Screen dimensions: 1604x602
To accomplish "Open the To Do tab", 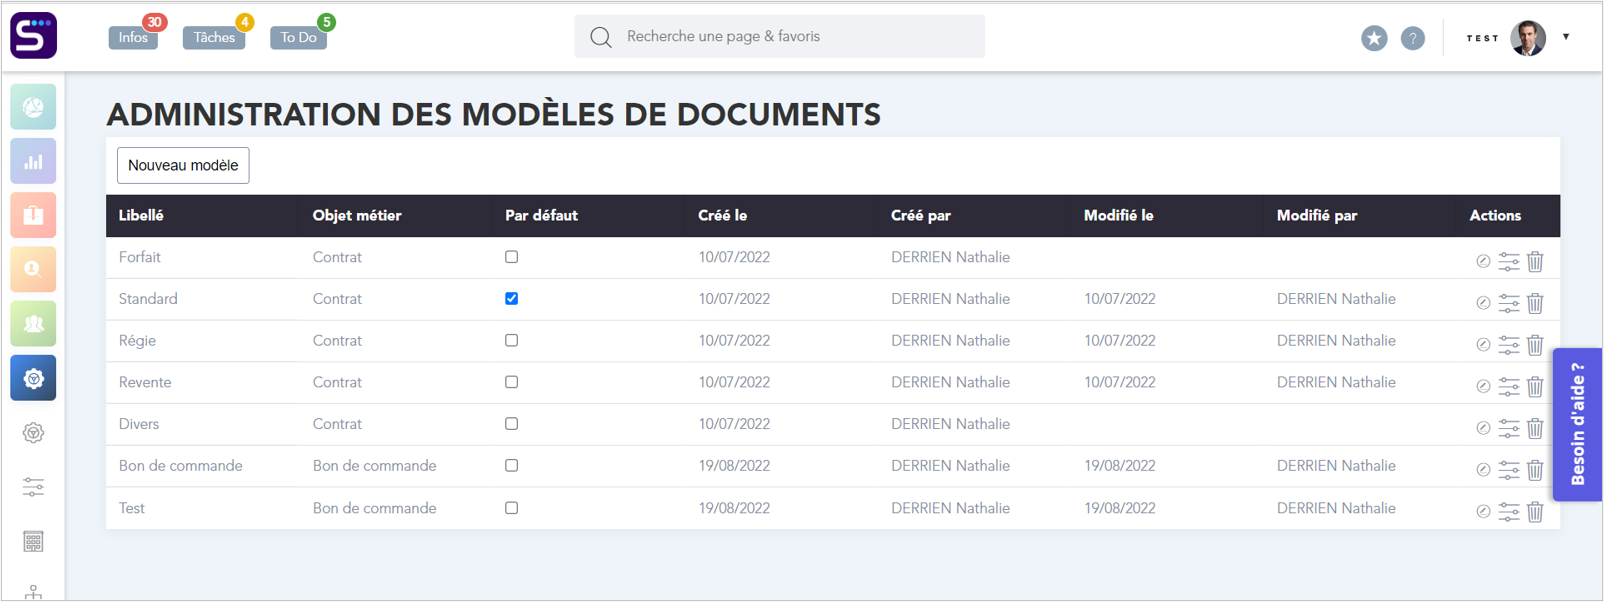I will pos(298,38).
